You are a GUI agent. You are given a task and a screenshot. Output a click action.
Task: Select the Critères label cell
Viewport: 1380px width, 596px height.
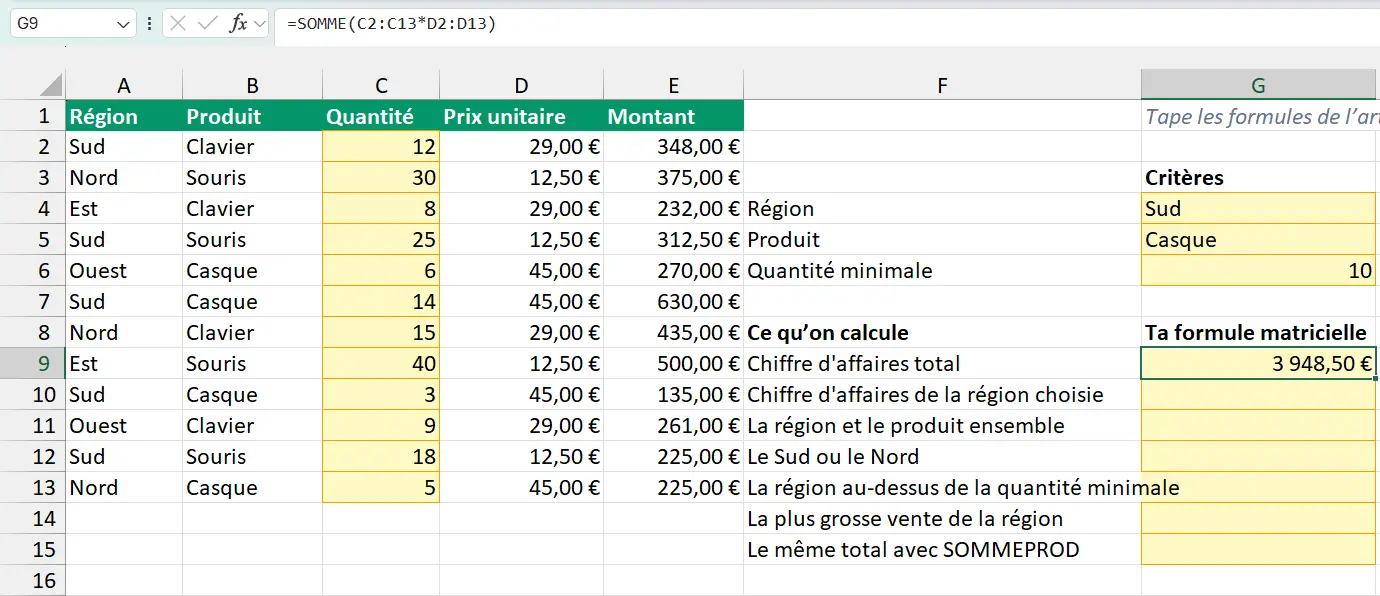click(1259, 178)
